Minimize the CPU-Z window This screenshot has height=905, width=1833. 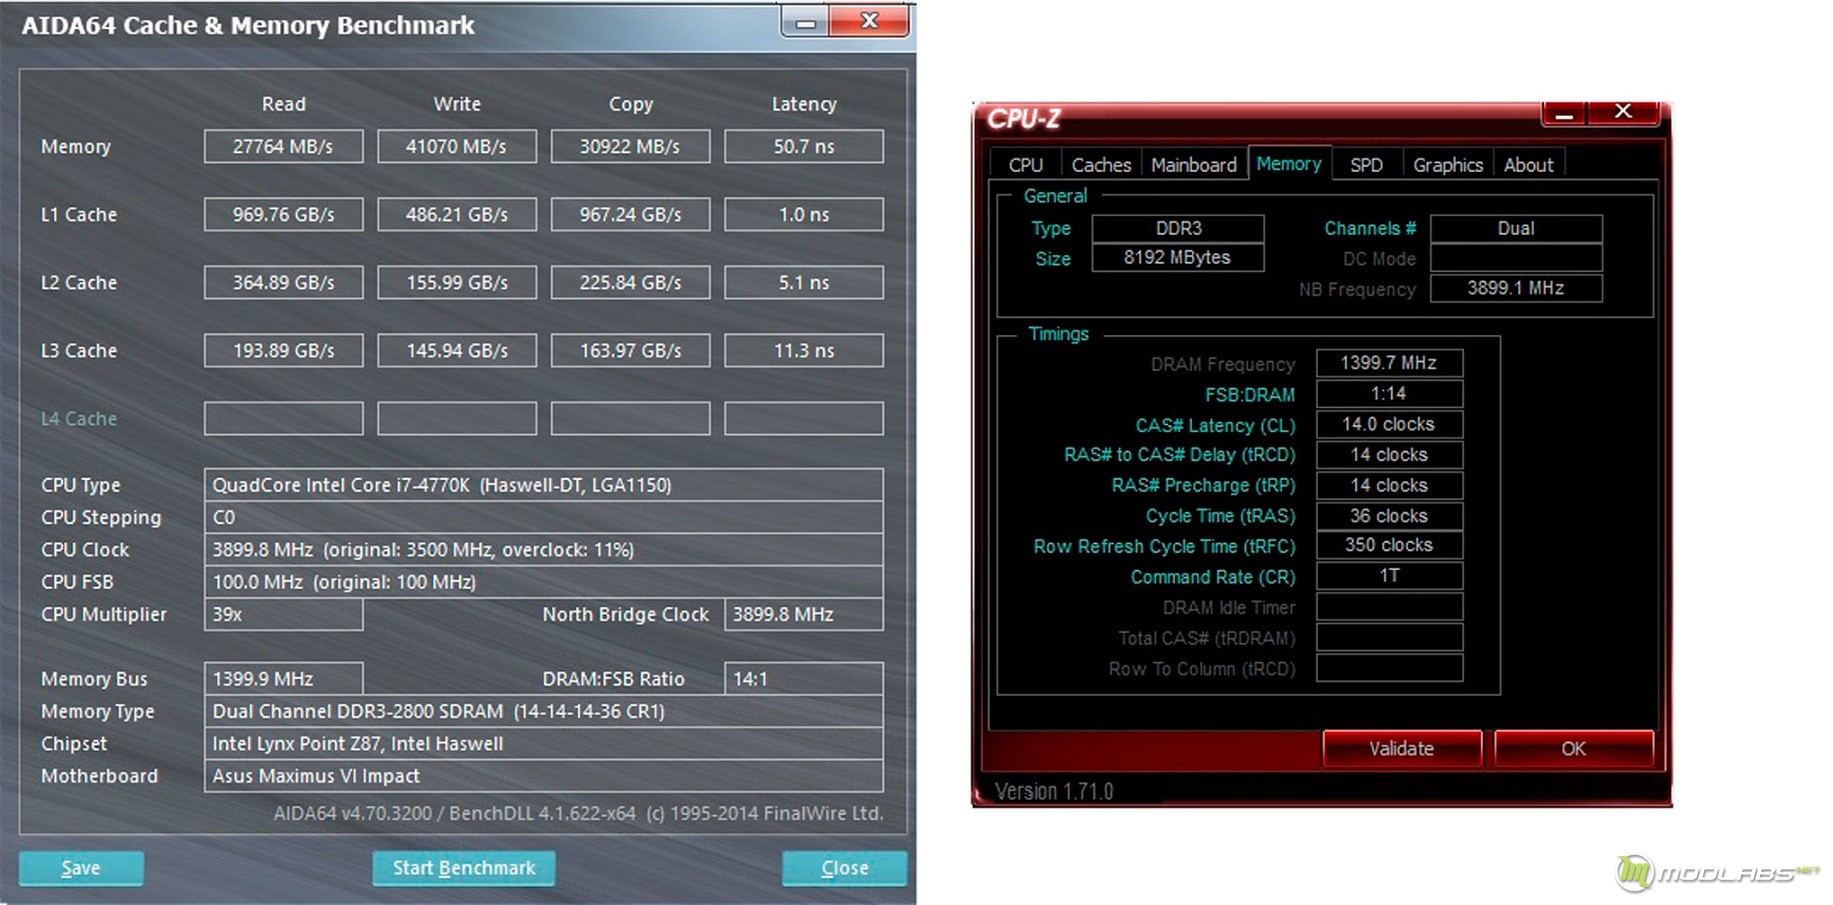pyautogui.click(x=1564, y=114)
